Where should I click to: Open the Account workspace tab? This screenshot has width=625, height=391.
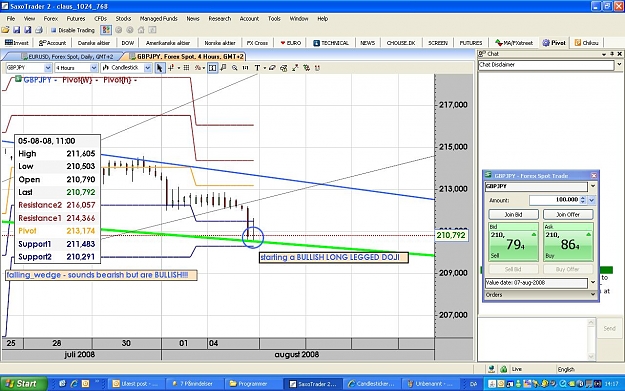[52, 43]
